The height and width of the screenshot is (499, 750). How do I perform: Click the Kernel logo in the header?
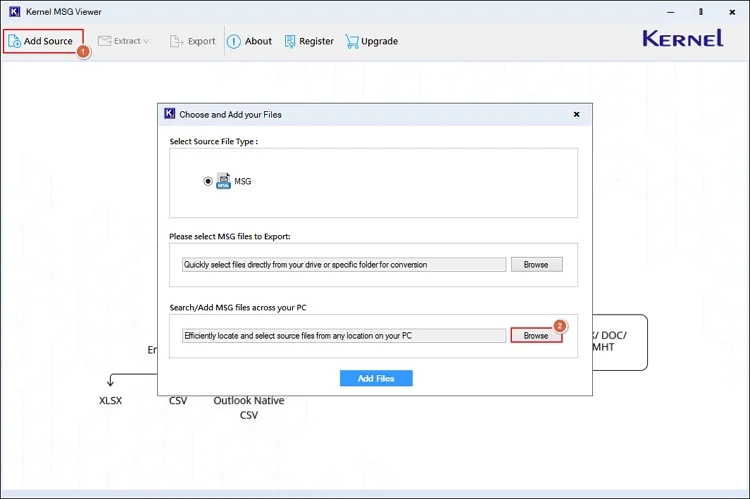pyautogui.click(x=683, y=38)
